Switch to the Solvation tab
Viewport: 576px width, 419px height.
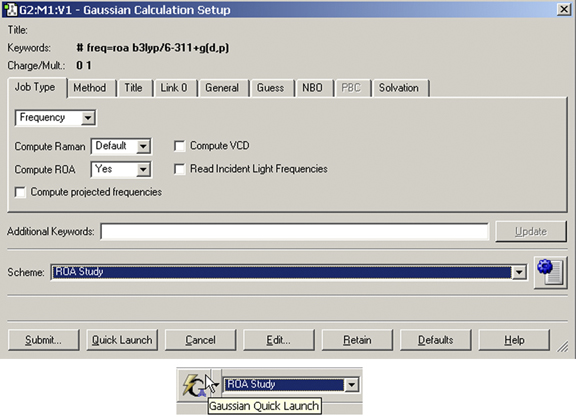[x=399, y=88]
